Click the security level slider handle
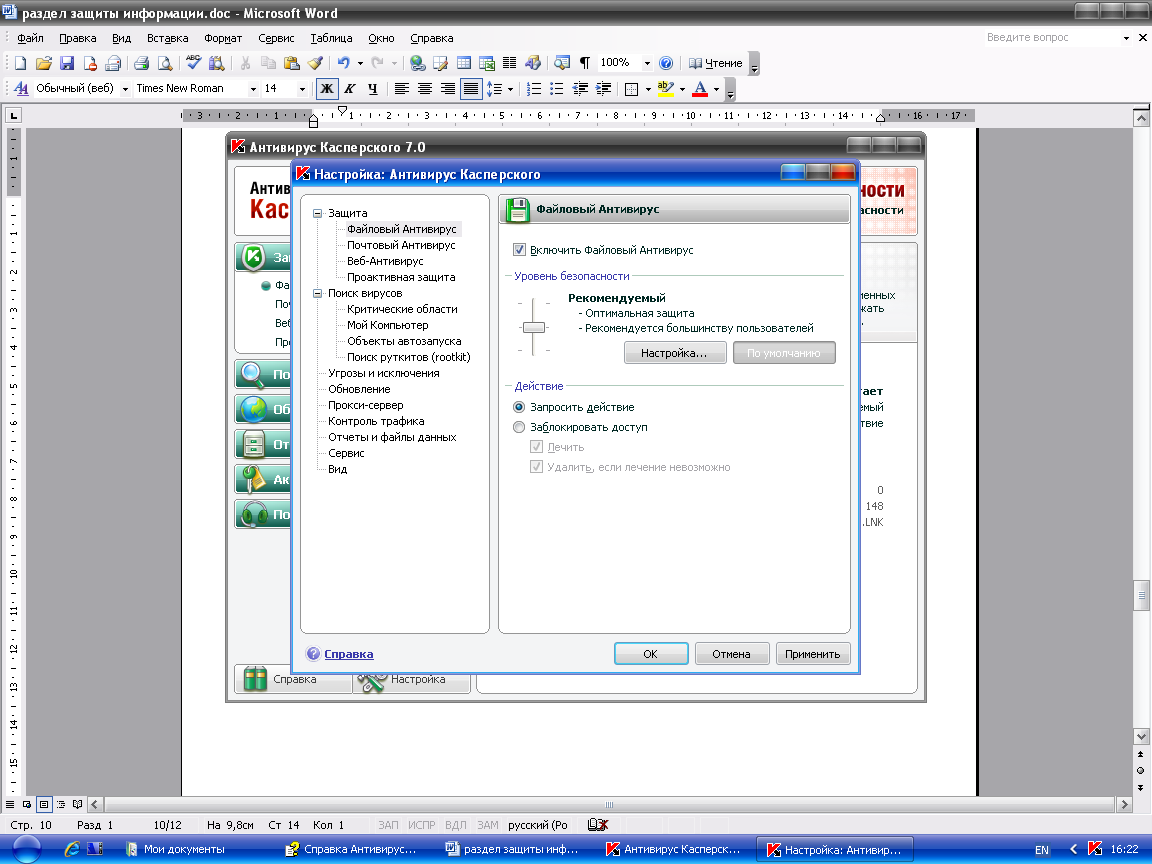 pos(534,328)
